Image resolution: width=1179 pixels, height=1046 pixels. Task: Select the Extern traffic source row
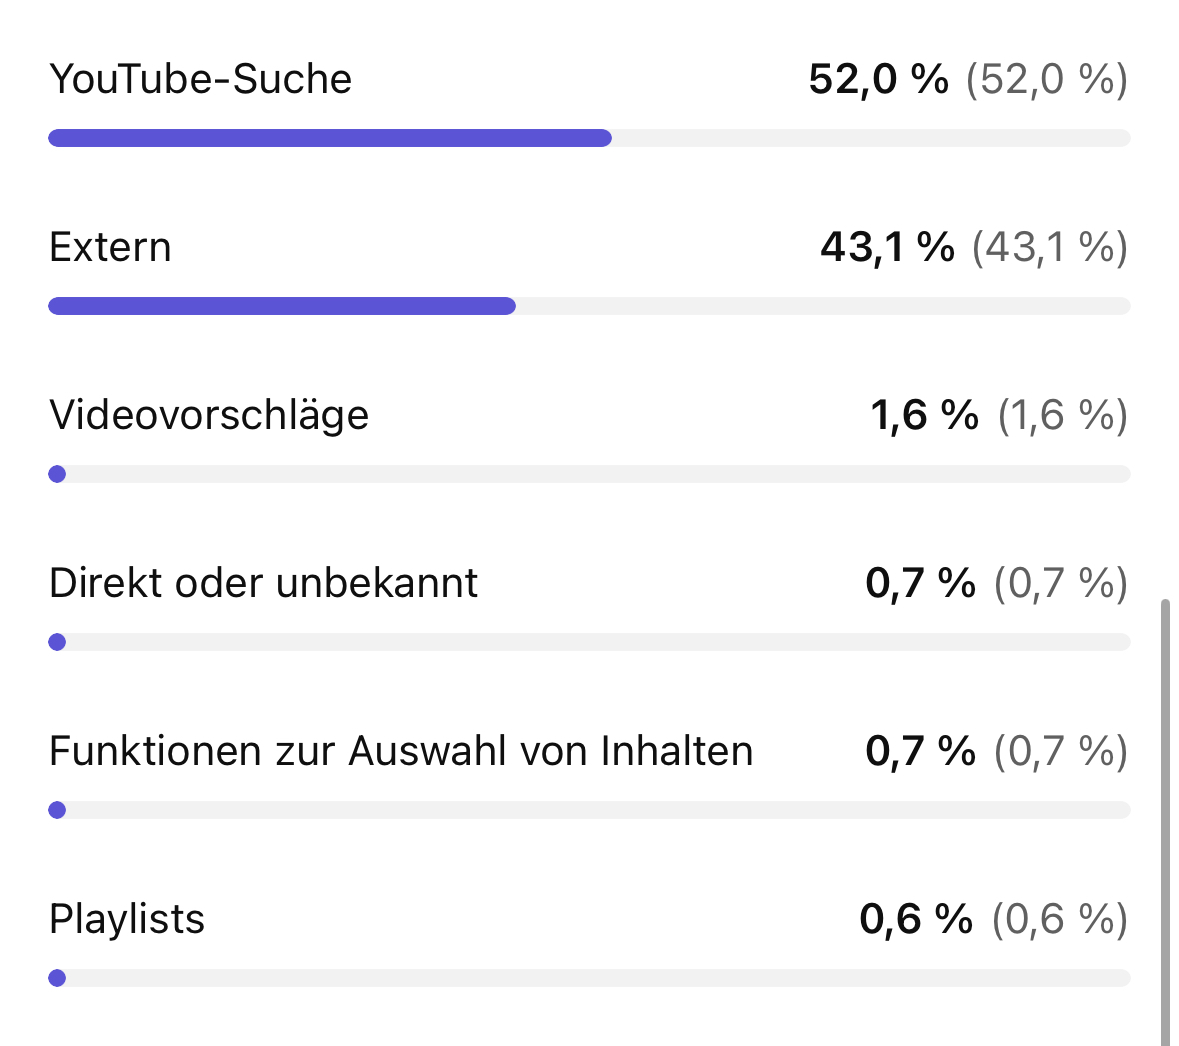[110, 247]
